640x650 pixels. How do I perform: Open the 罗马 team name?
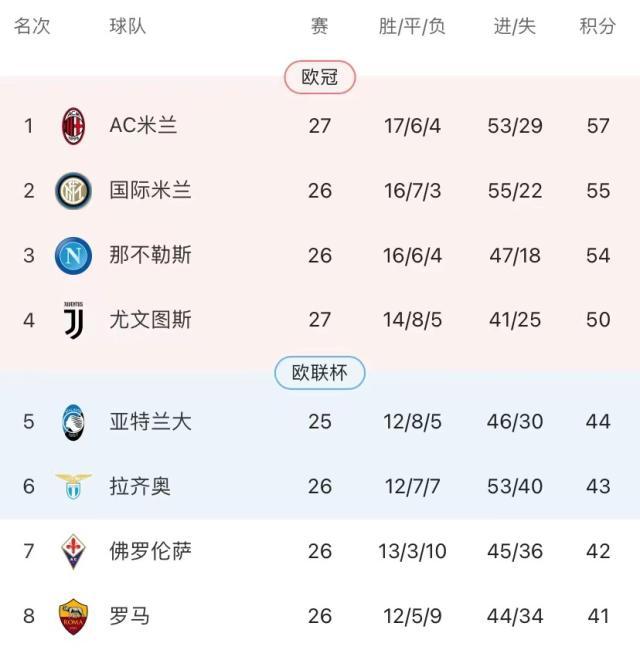coord(130,616)
